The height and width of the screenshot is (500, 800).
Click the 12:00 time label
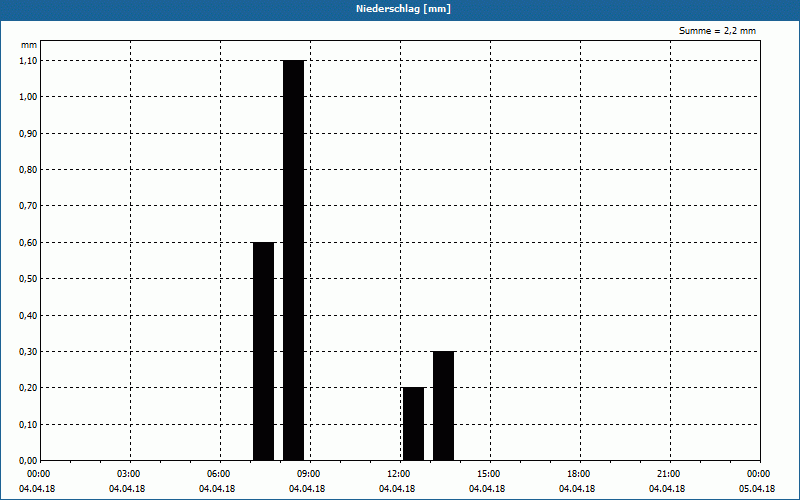click(398, 474)
